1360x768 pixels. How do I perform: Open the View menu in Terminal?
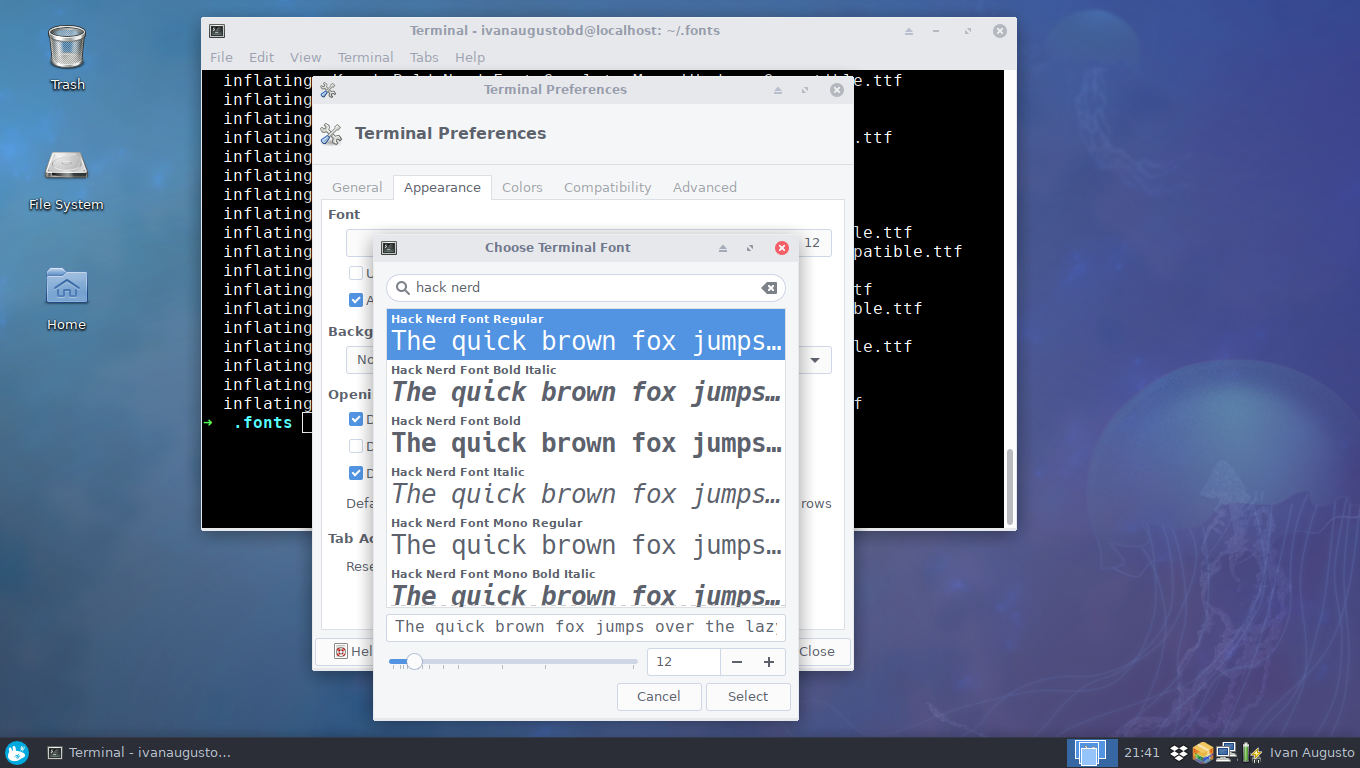[x=306, y=57]
